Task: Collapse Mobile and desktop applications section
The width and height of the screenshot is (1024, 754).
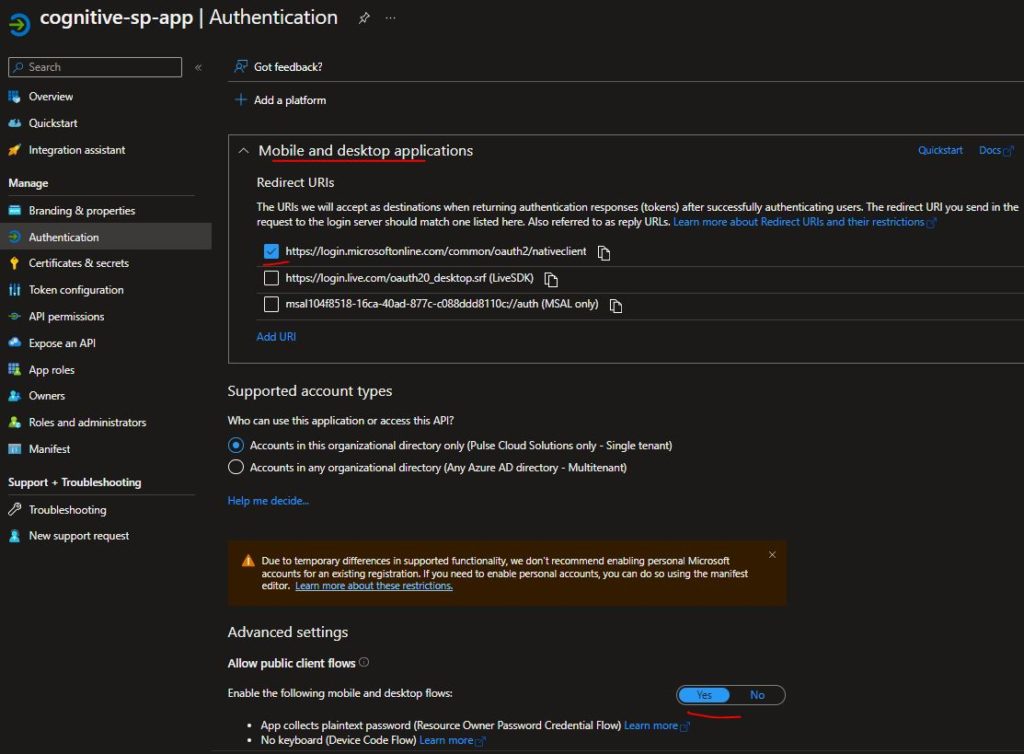Action: (244, 150)
